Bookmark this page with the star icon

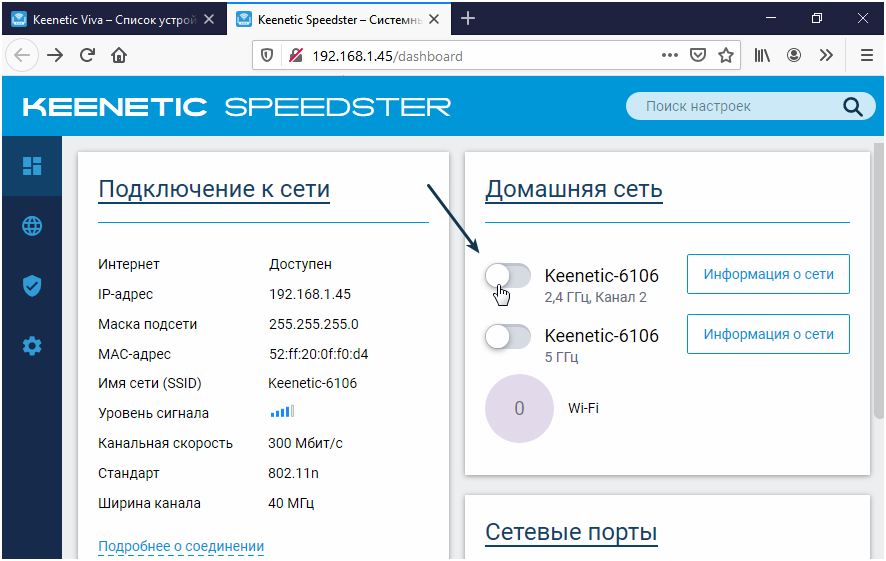726,56
